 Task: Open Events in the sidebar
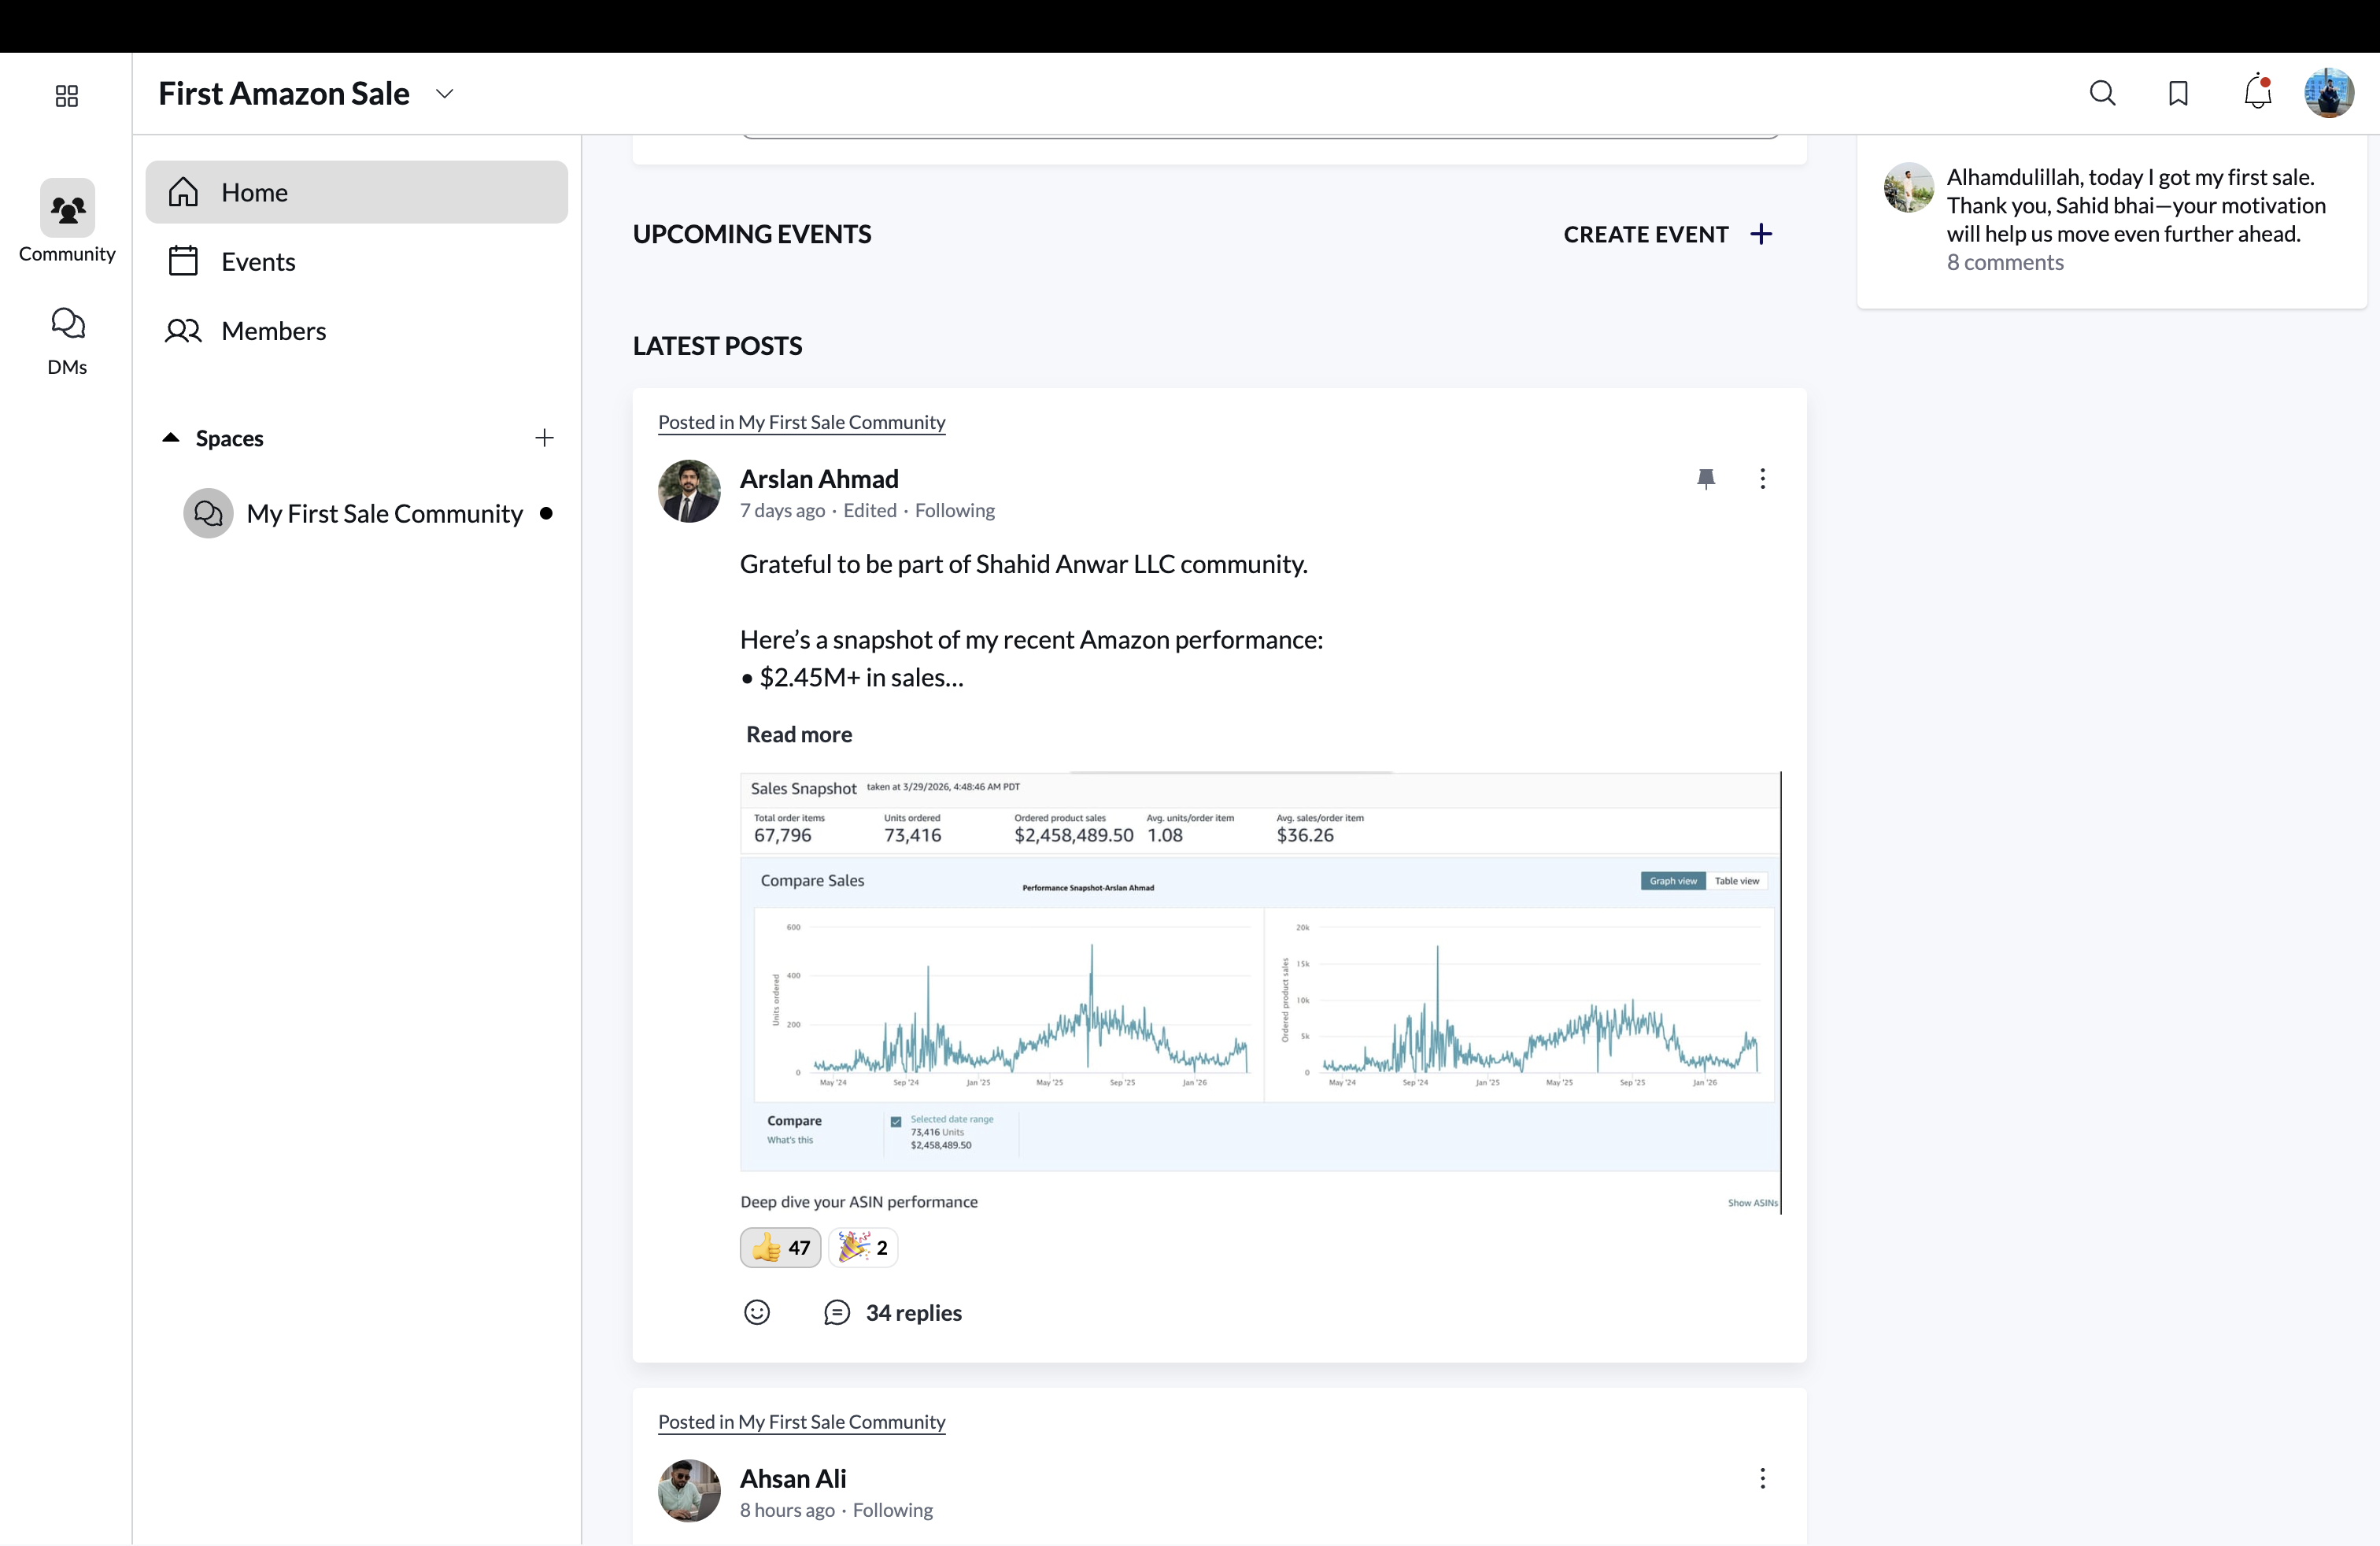[356, 262]
